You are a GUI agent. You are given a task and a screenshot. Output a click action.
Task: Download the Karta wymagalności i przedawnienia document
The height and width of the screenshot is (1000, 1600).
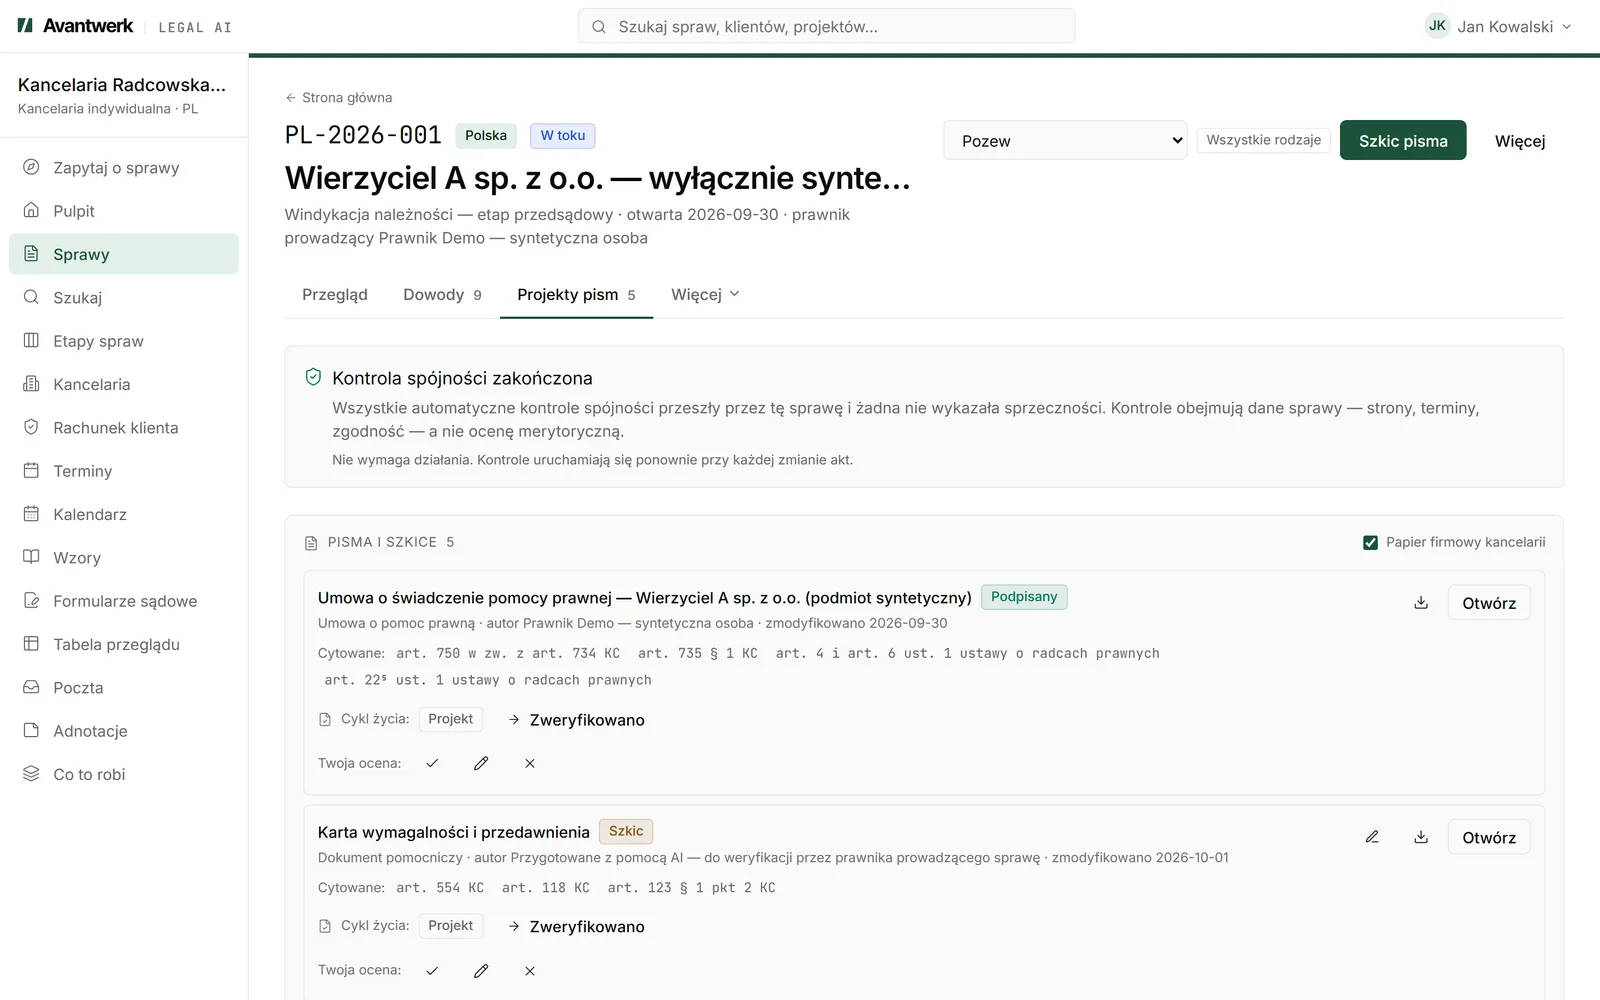[x=1421, y=837]
